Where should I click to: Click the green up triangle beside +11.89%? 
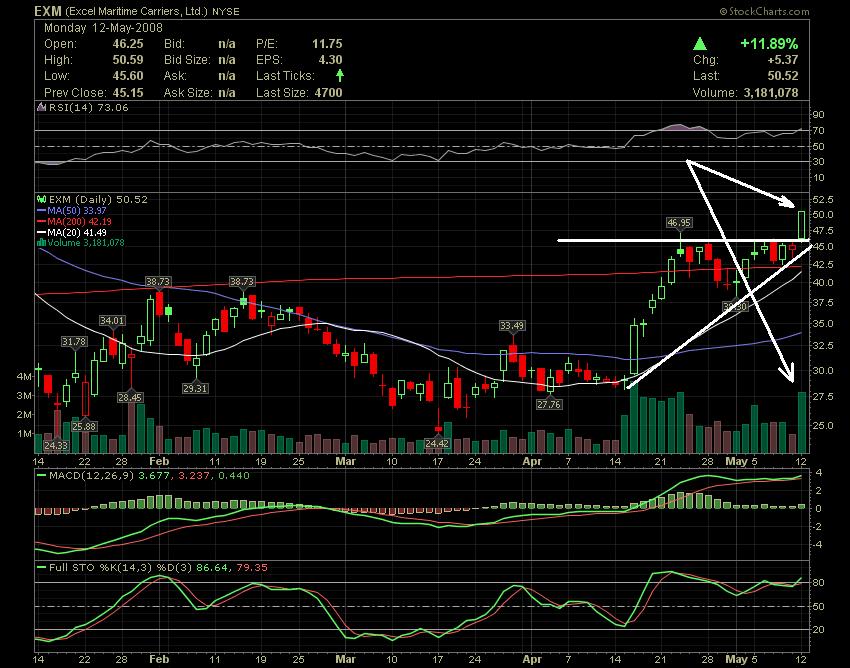pyautogui.click(x=700, y=44)
